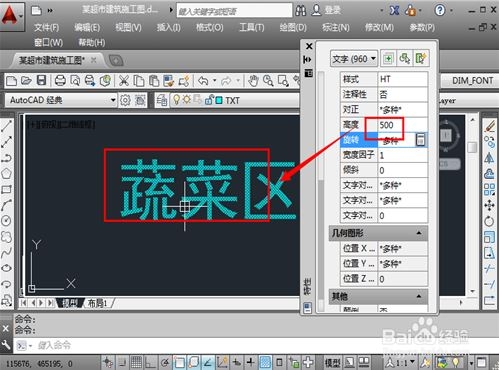Toggle layer freeze sun icon
This screenshot has width=499, height=370.
[186, 99]
